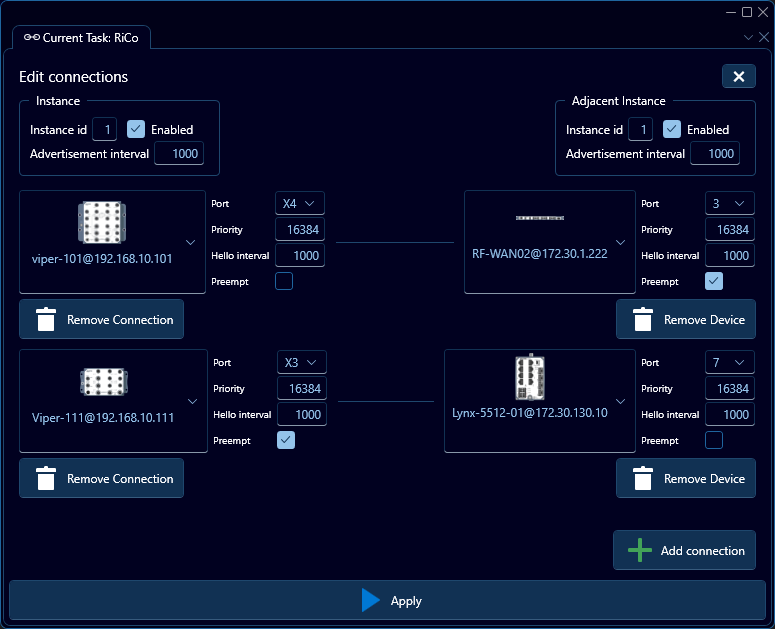
Task: Remove the Viper-111 connection
Action: [x=101, y=478]
